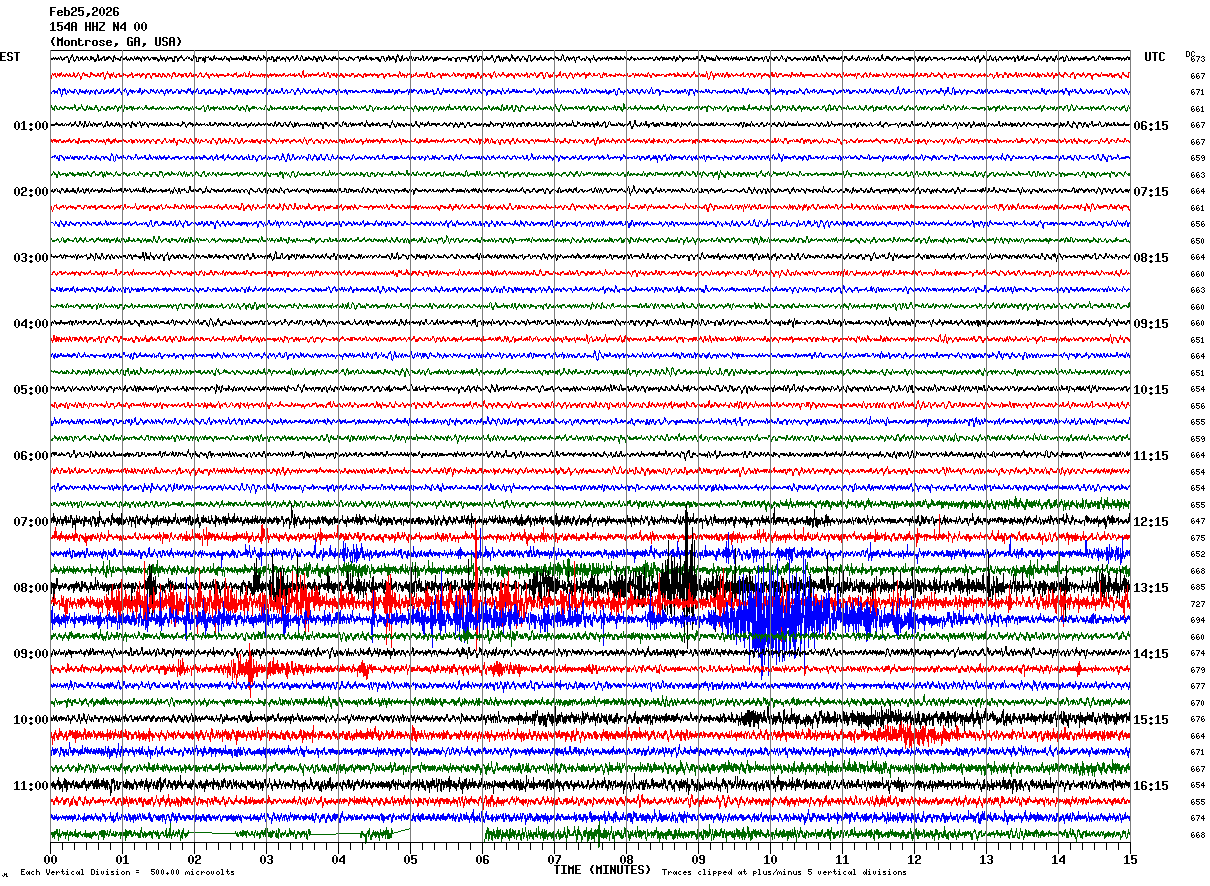Select the 11:00 EST time label
1210x886 pixels.
[30, 786]
